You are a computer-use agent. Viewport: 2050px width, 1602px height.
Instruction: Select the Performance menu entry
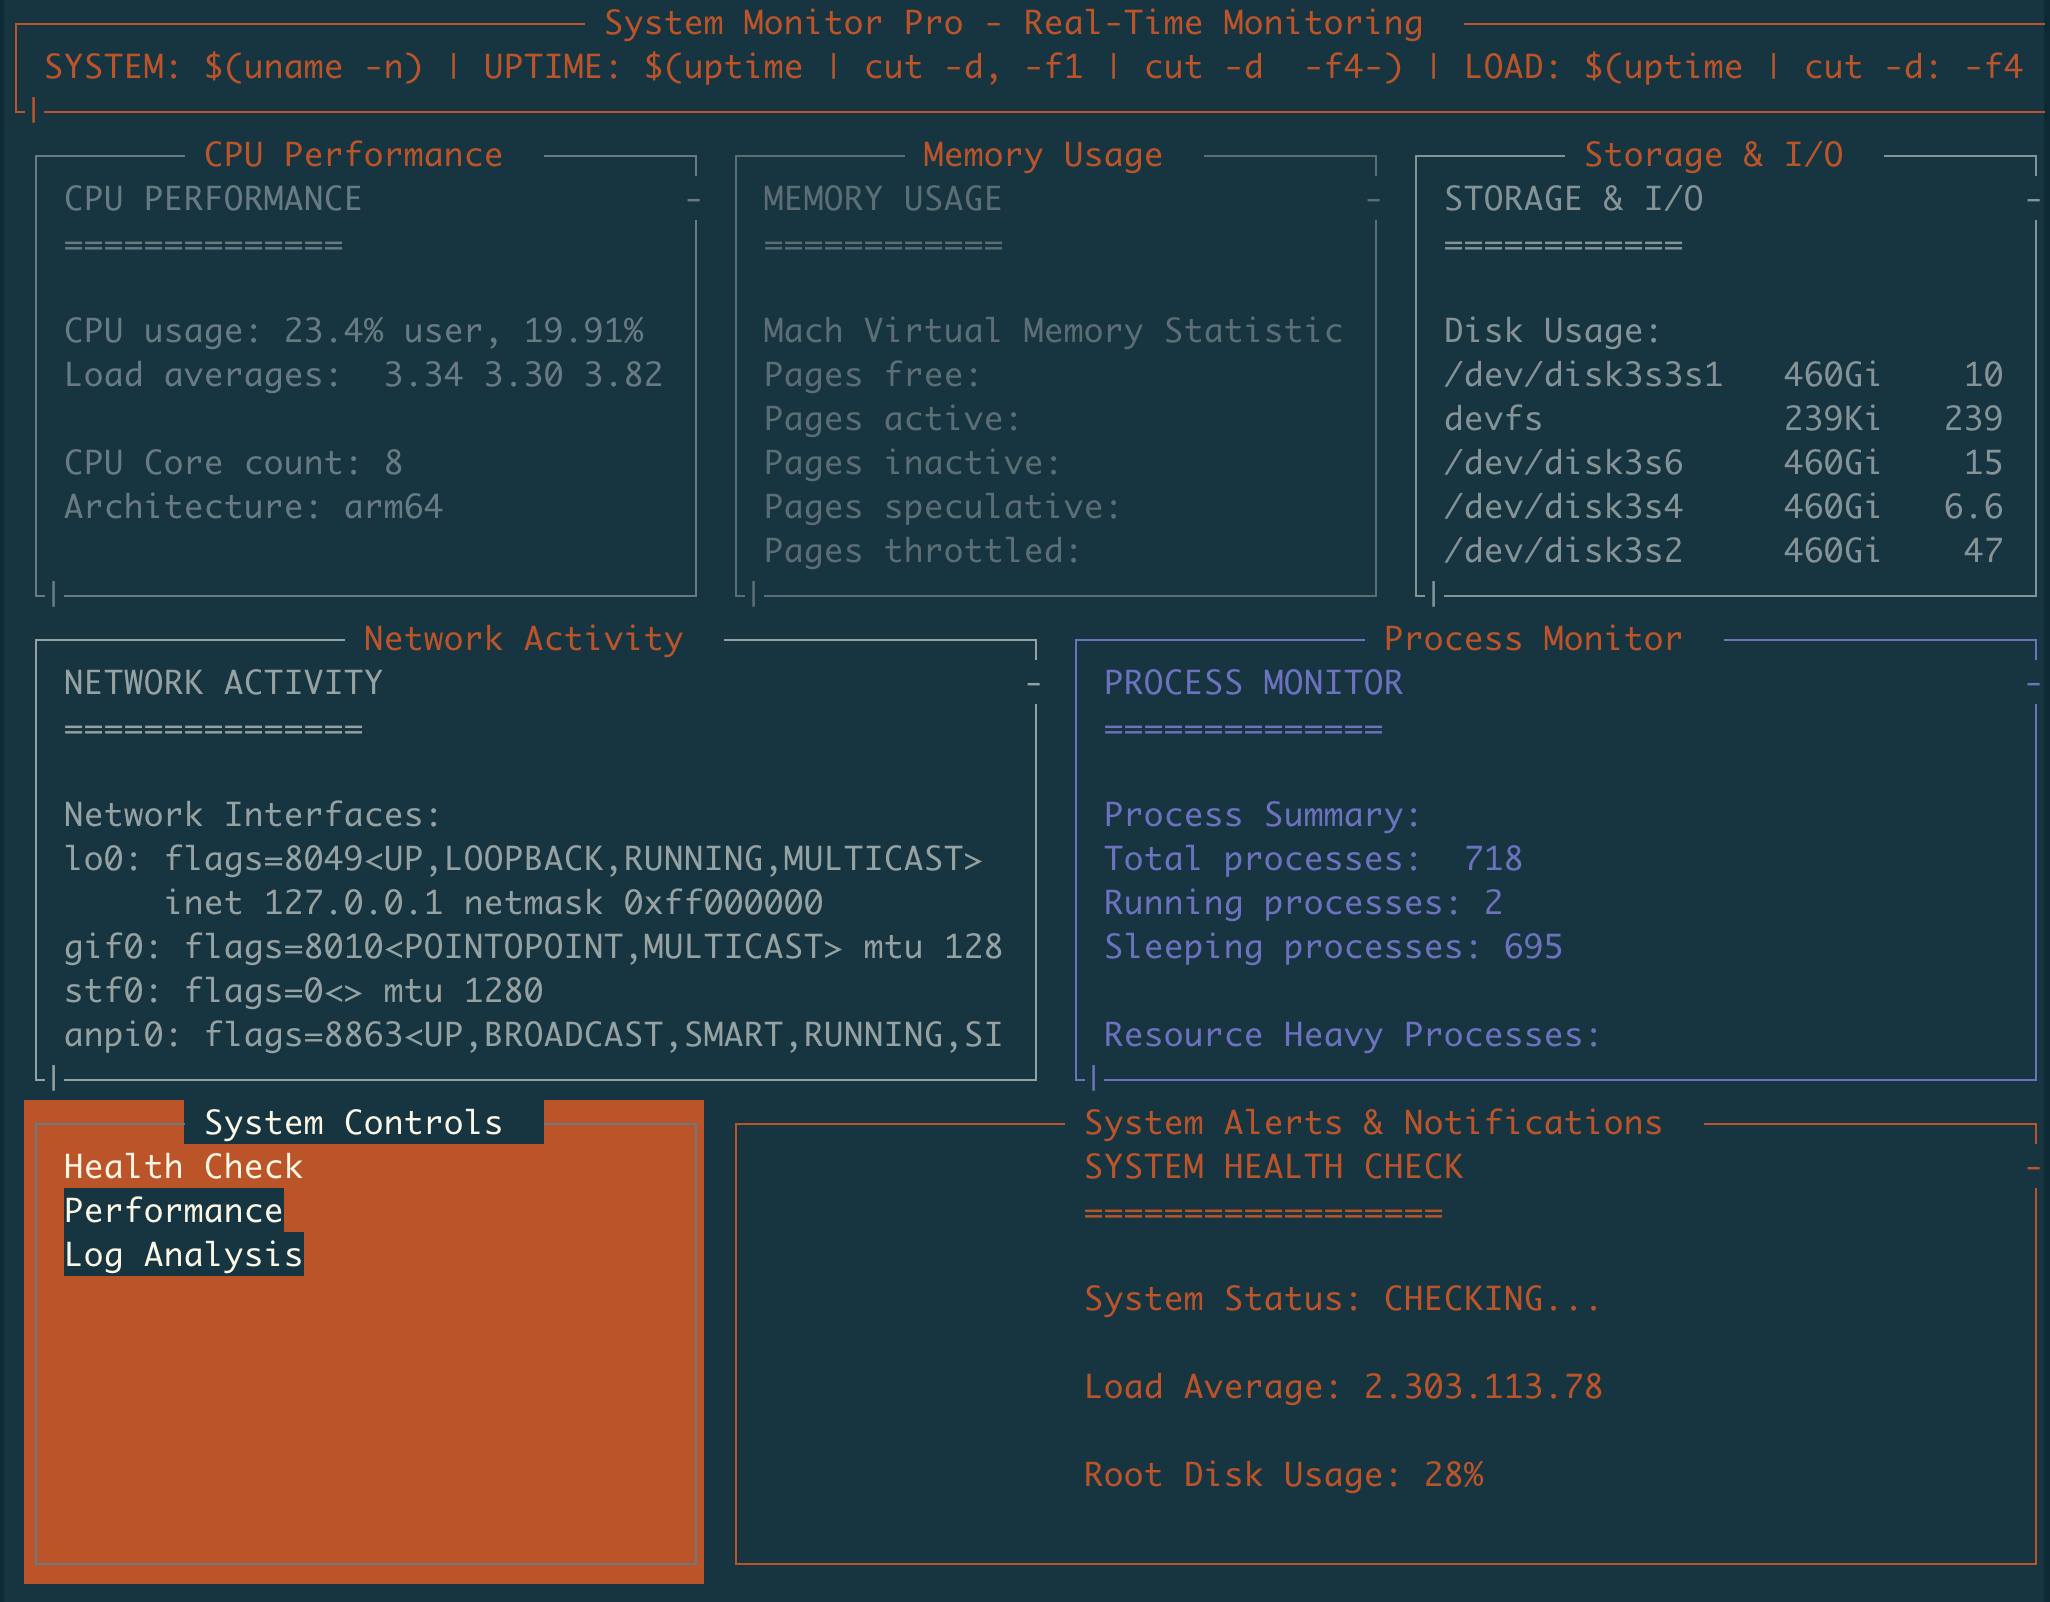pyautogui.click(x=173, y=1211)
